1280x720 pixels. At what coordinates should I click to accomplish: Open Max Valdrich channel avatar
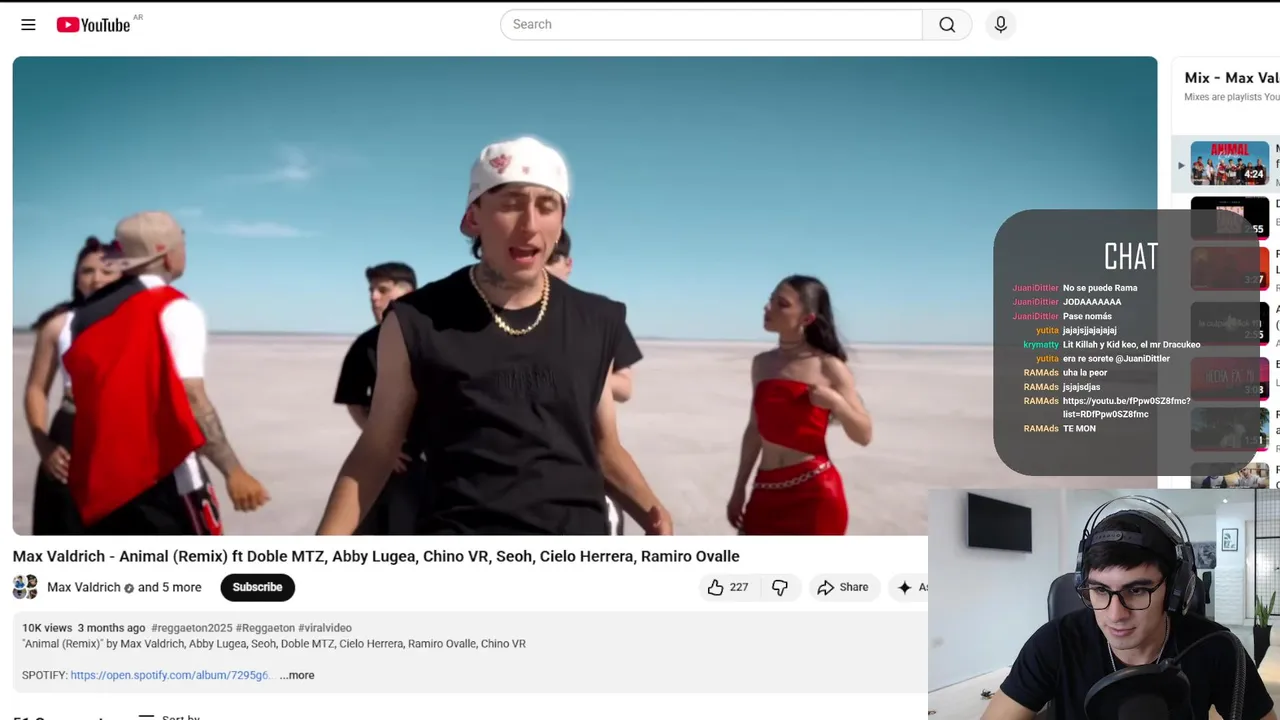click(25, 587)
